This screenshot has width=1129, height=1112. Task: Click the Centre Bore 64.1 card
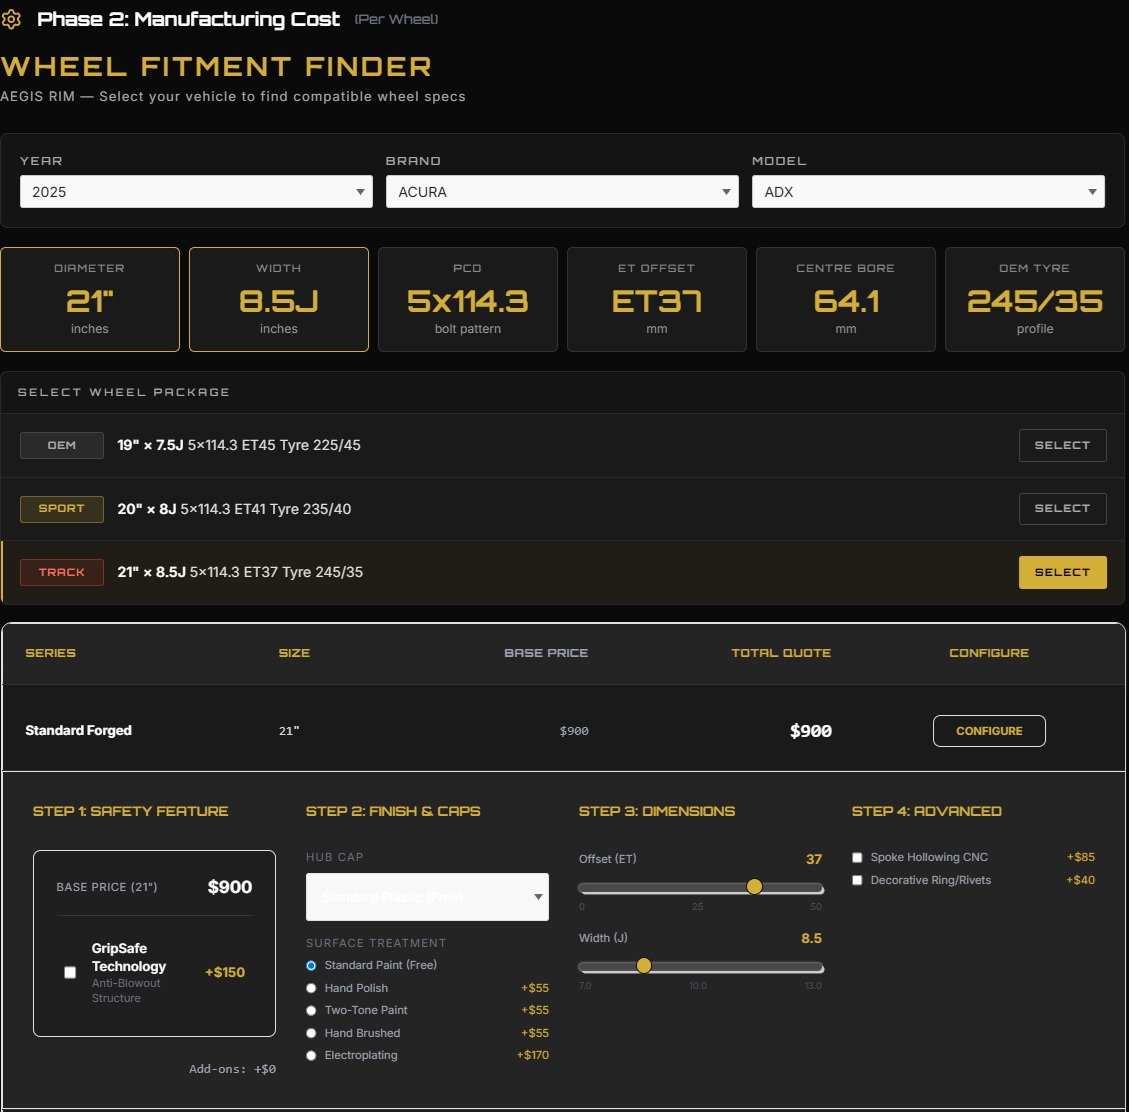click(x=846, y=300)
